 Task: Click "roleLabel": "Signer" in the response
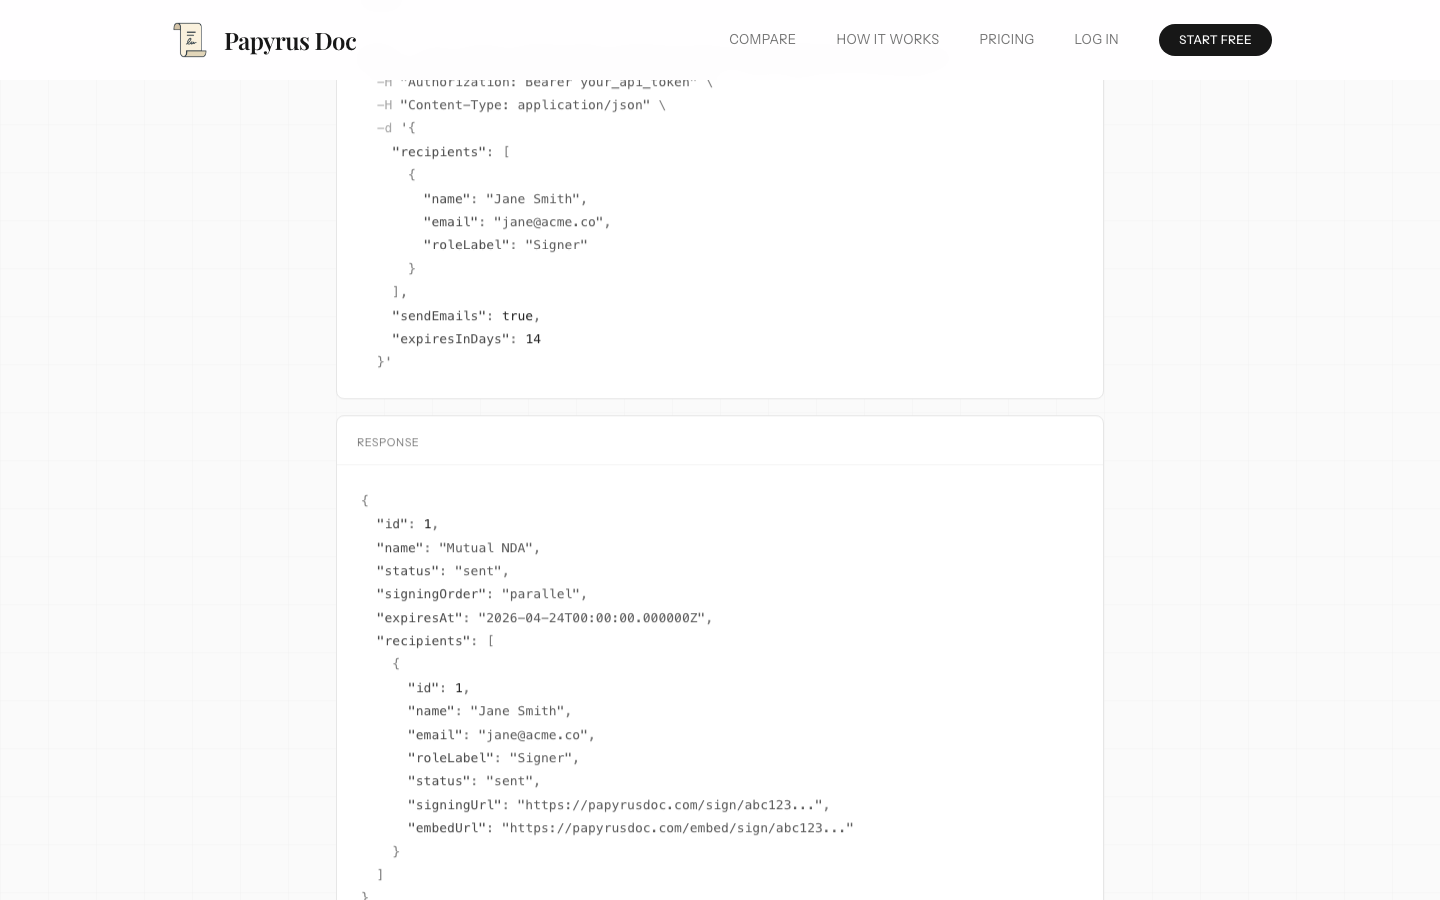pos(493,758)
